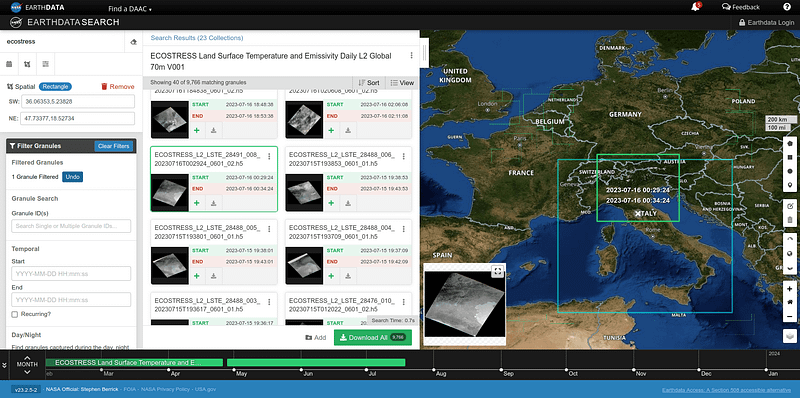This screenshot has height=398, width=800.
Task: Collapse the timeline with double chevron
Action: (x=5, y=365)
